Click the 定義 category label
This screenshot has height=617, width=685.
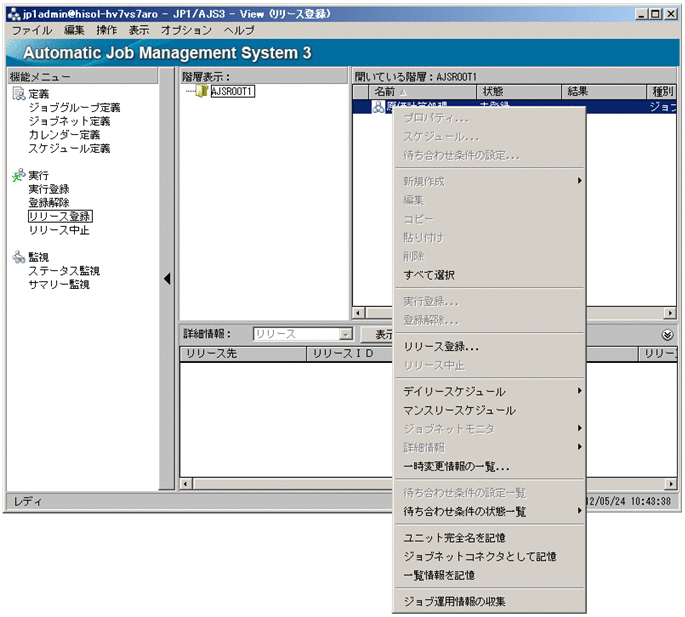point(39,94)
